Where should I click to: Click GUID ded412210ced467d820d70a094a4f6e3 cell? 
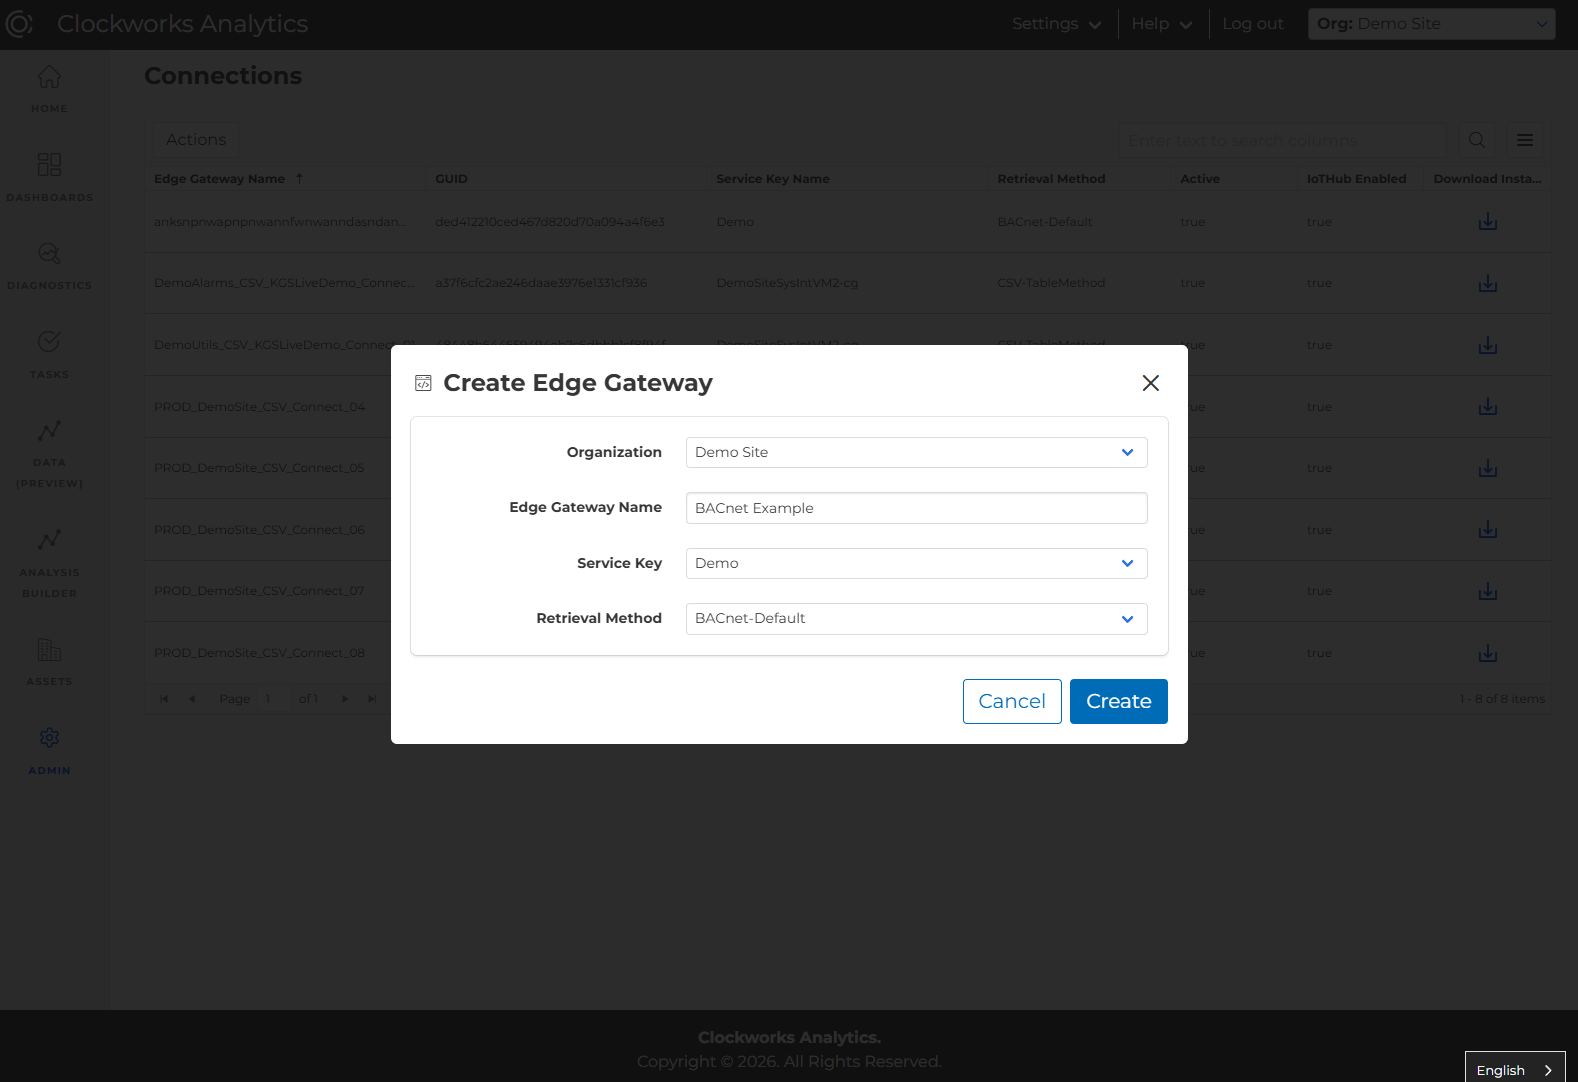click(x=550, y=222)
